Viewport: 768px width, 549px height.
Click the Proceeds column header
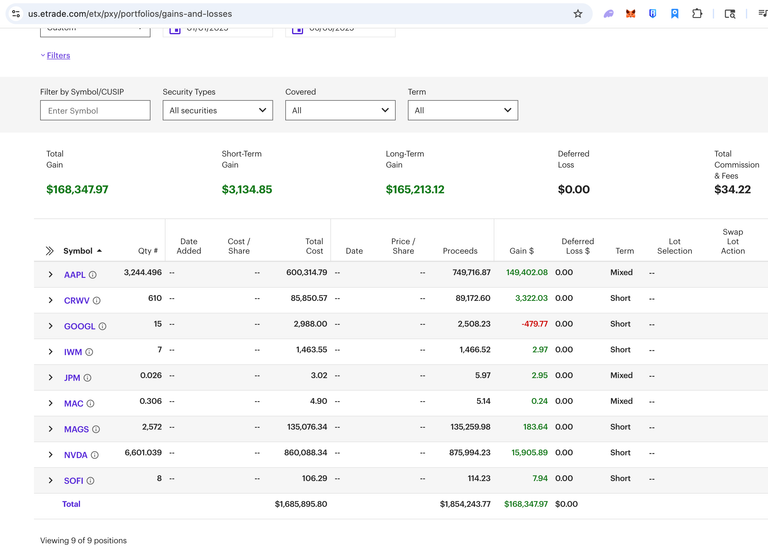pyautogui.click(x=460, y=251)
